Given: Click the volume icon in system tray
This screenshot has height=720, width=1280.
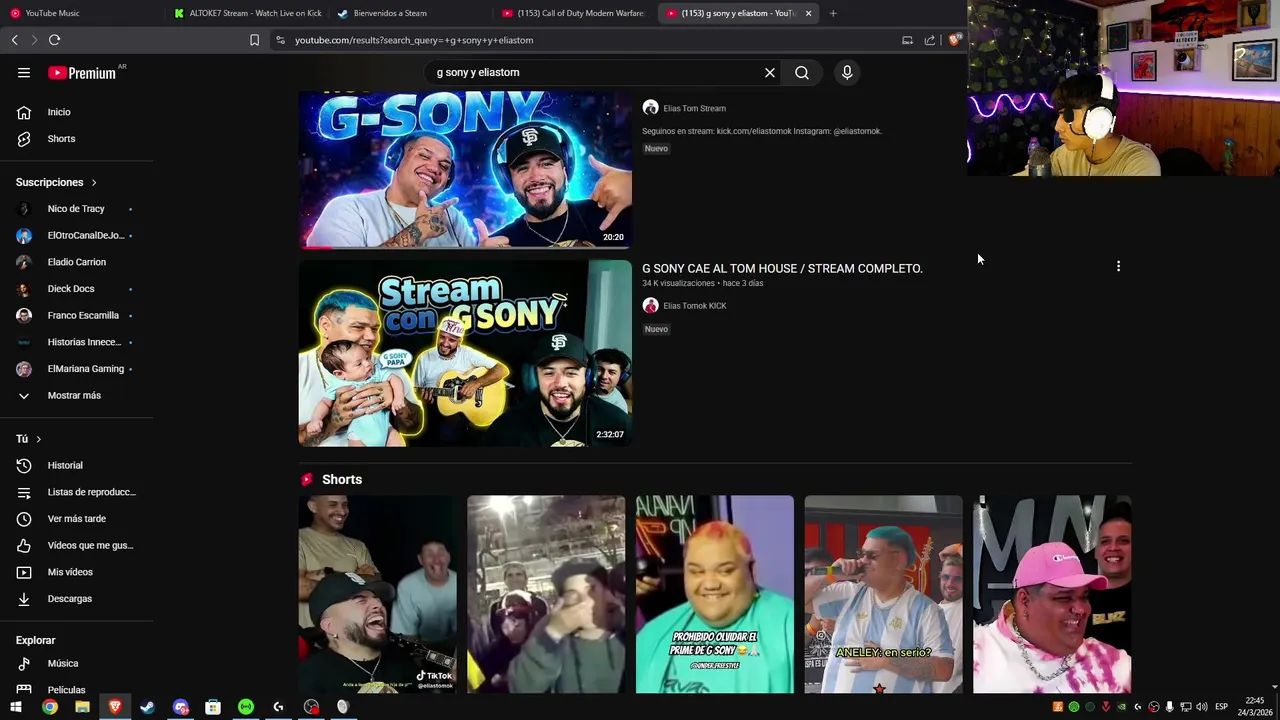Looking at the screenshot, I should point(1201,707).
